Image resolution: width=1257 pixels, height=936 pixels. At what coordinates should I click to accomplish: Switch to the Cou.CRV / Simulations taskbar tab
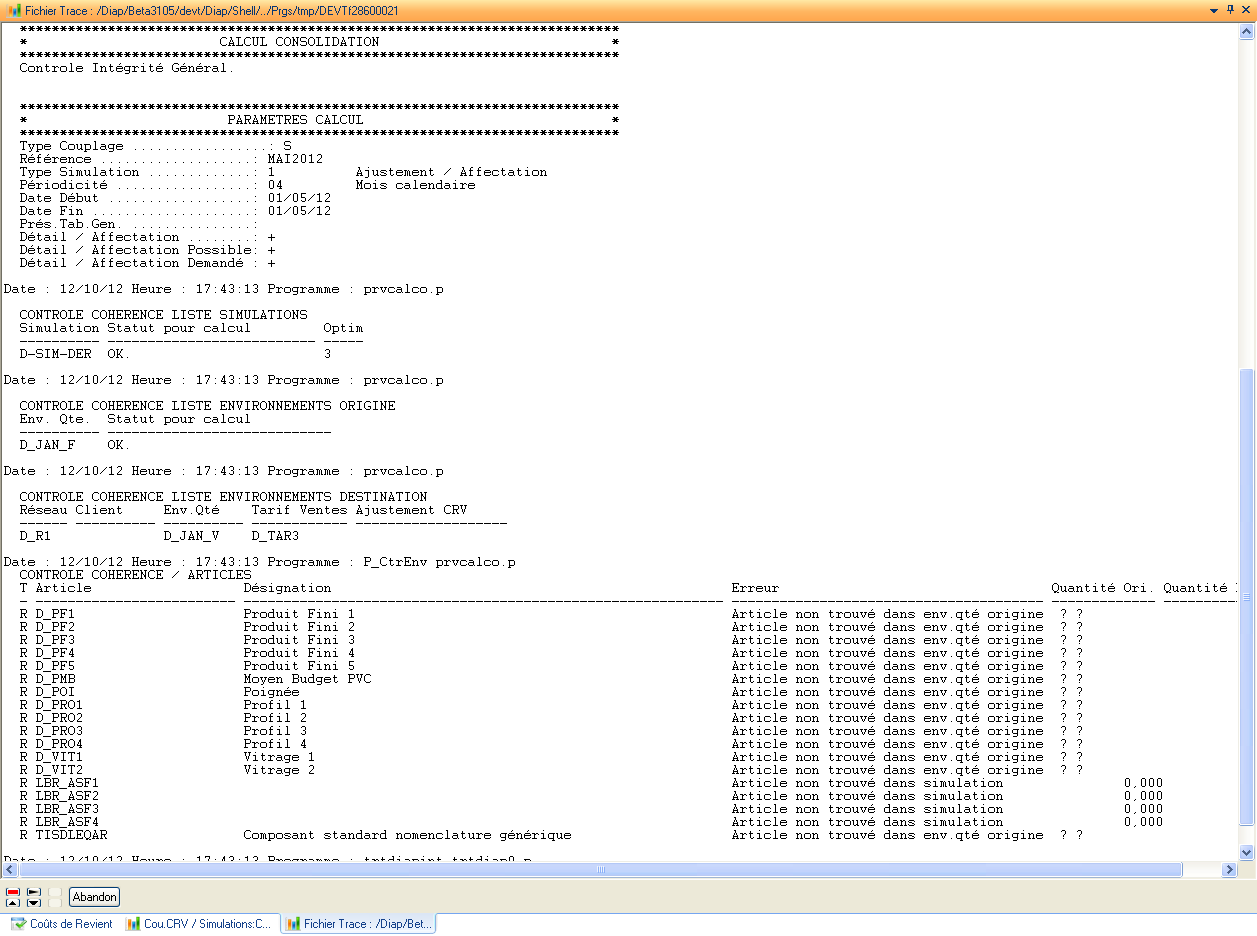tap(198, 923)
